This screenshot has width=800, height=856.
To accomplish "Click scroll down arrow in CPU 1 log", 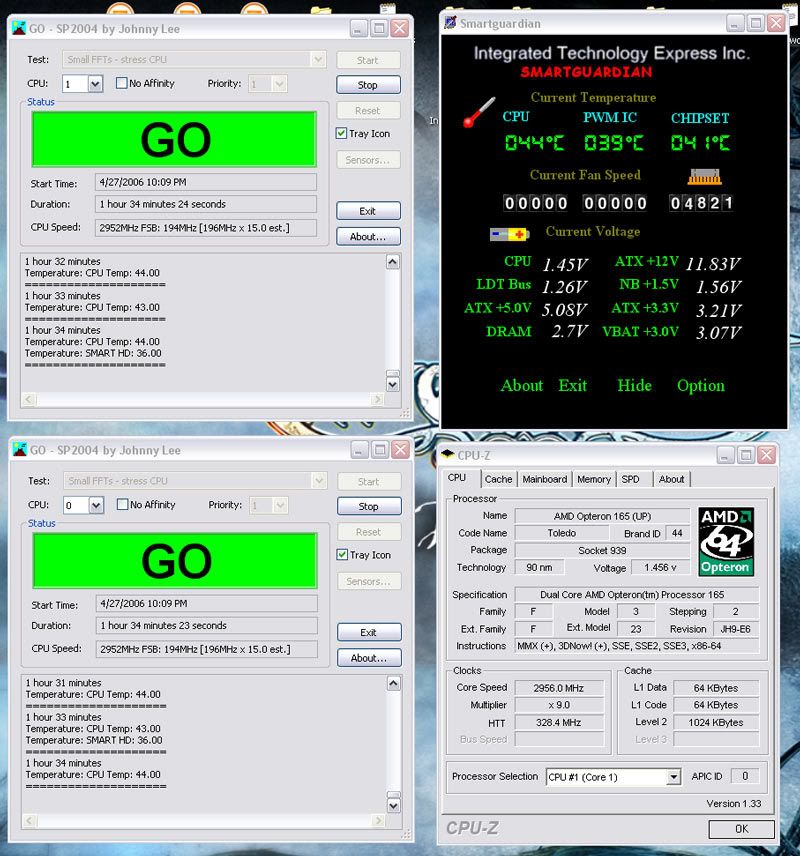I will pos(393,384).
